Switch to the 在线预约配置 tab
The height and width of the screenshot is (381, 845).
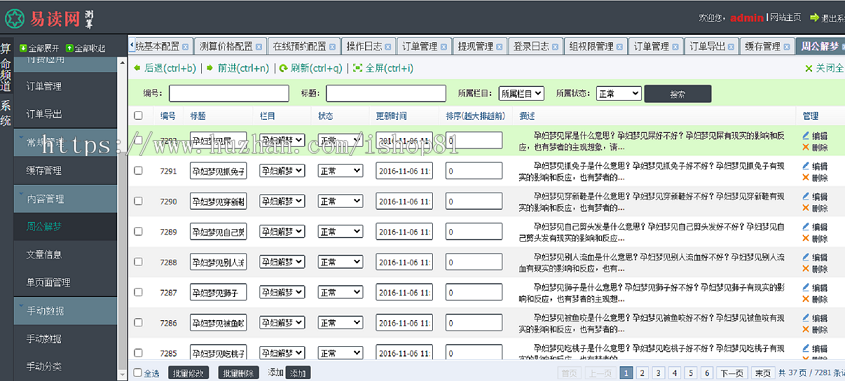[304, 46]
